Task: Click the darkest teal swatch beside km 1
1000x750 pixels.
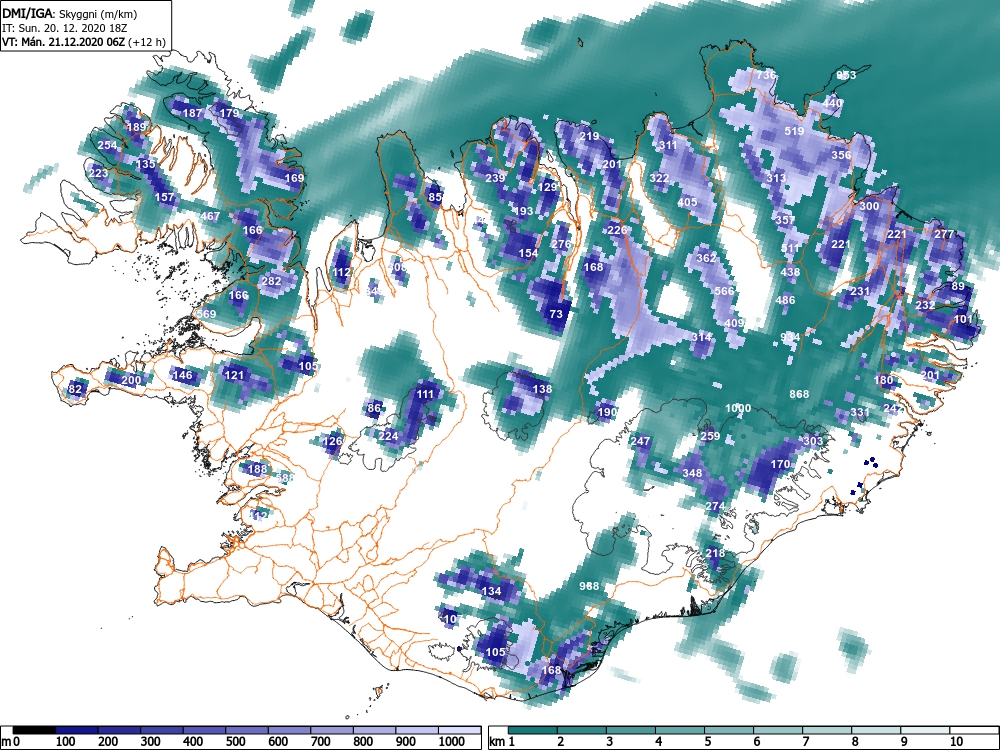Action: click(x=533, y=730)
